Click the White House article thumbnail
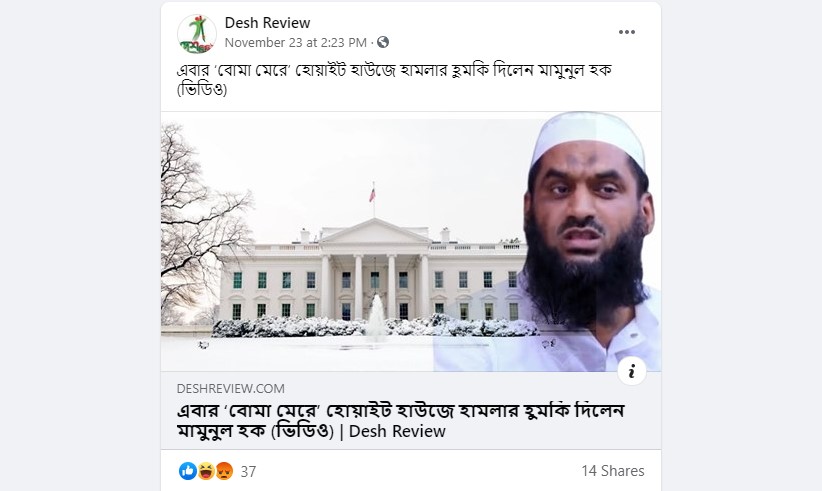The image size is (822, 491). 410,242
